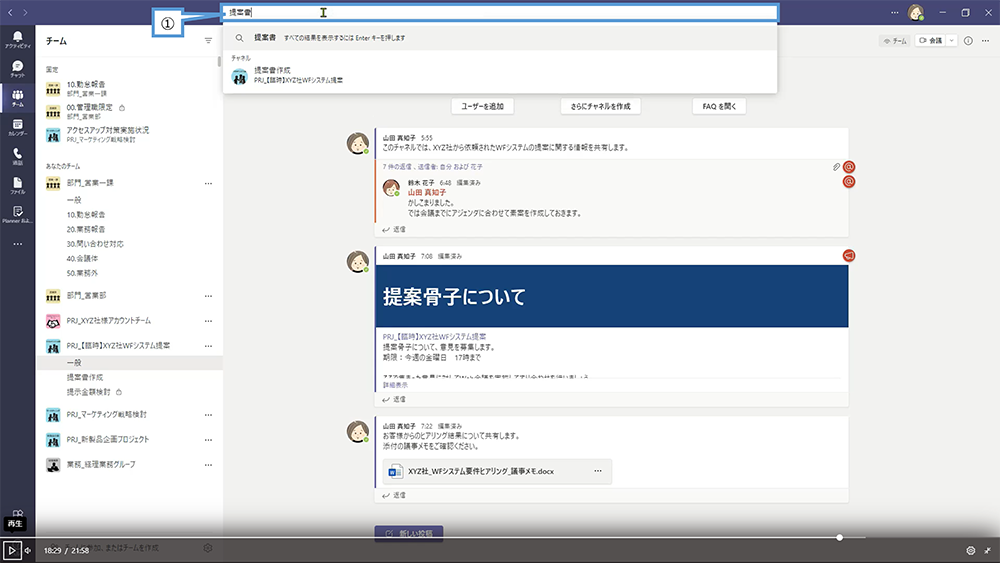Image resolution: width=1000 pixels, height=563 pixels.
Task: Collapse PRJ_【臨時】XYZ社WFシステム提案 team
Action: 118,346
